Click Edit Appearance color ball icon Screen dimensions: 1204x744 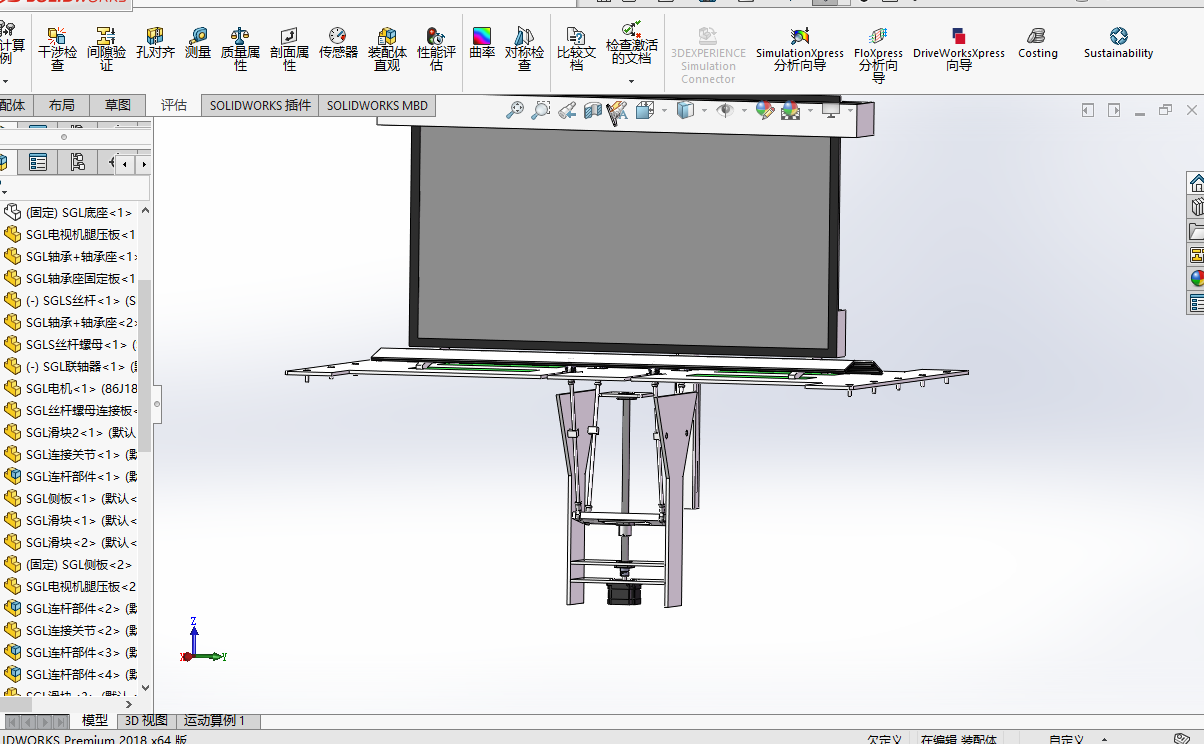[x=765, y=110]
